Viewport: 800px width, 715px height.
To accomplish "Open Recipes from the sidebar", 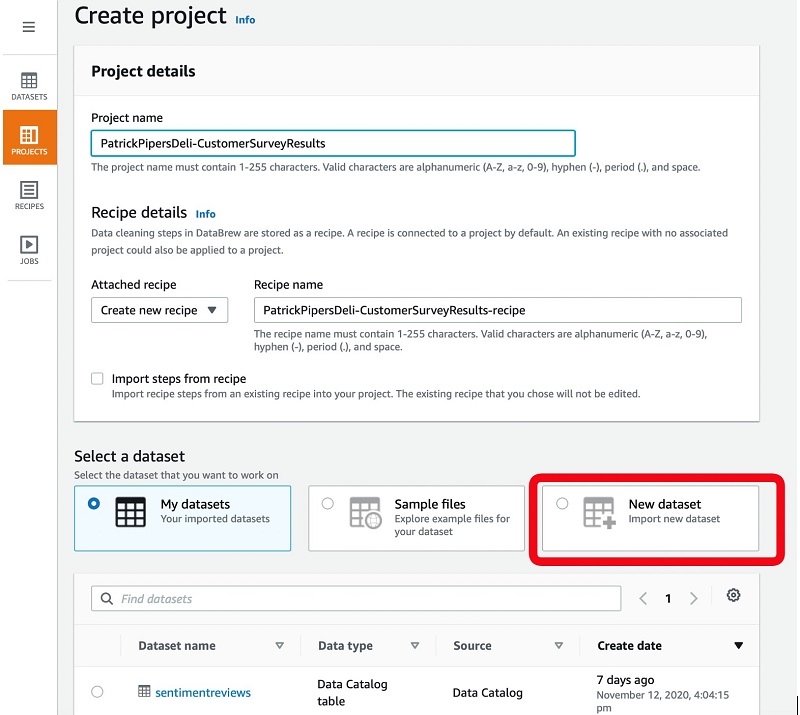I will pos(29,195).
